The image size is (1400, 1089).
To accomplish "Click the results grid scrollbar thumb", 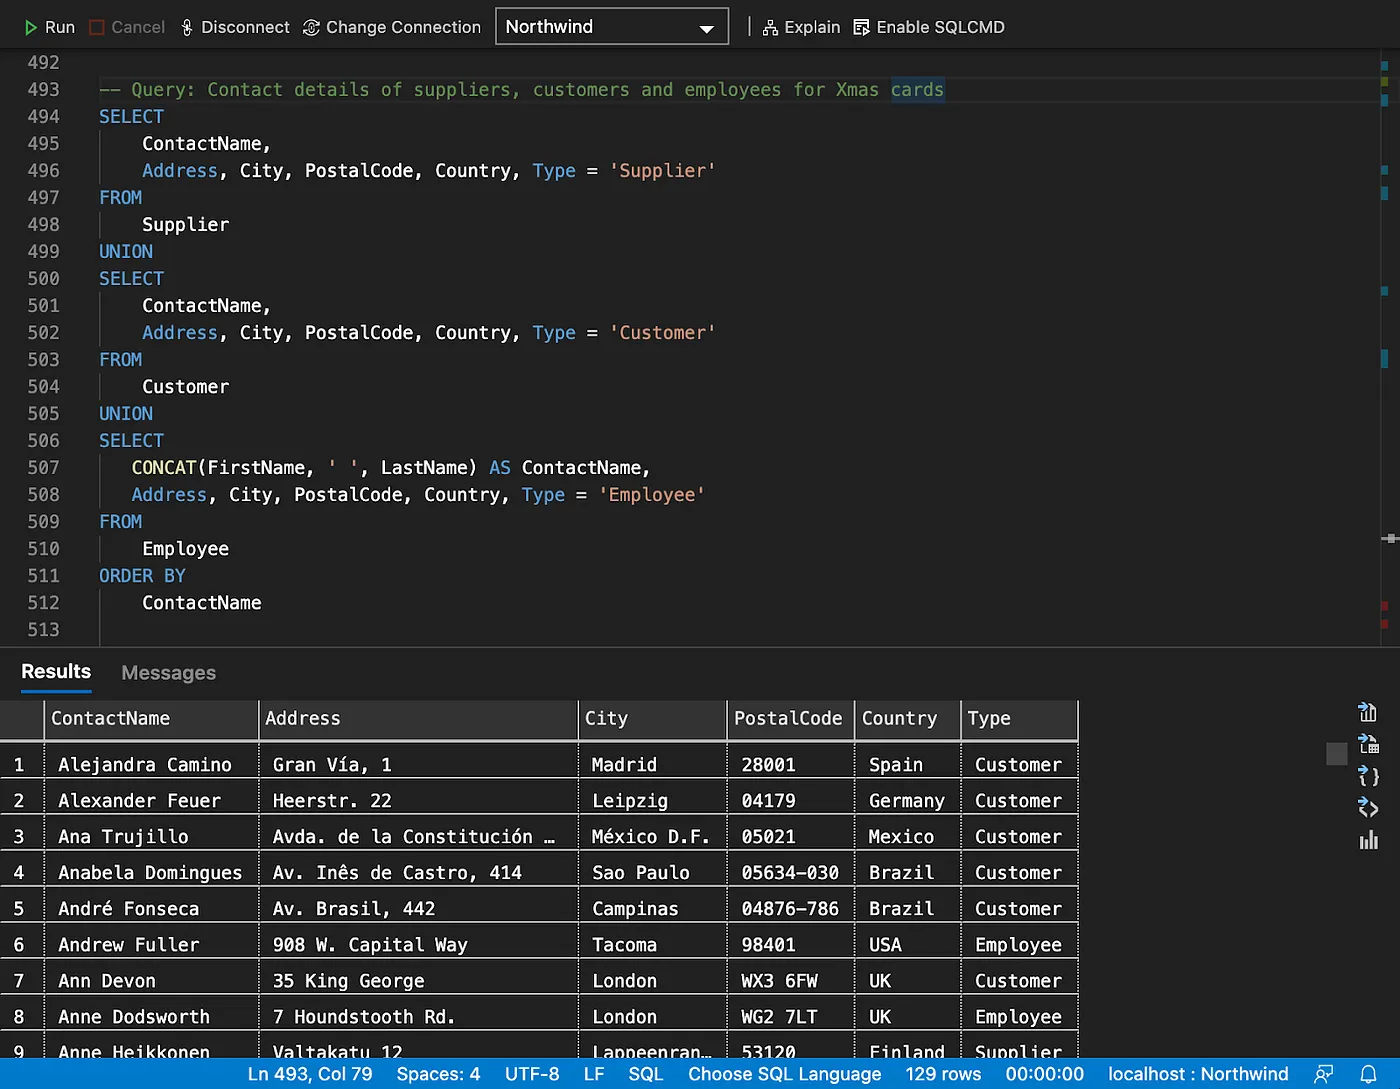I will pyautogui.click(x=1337, y=753).
